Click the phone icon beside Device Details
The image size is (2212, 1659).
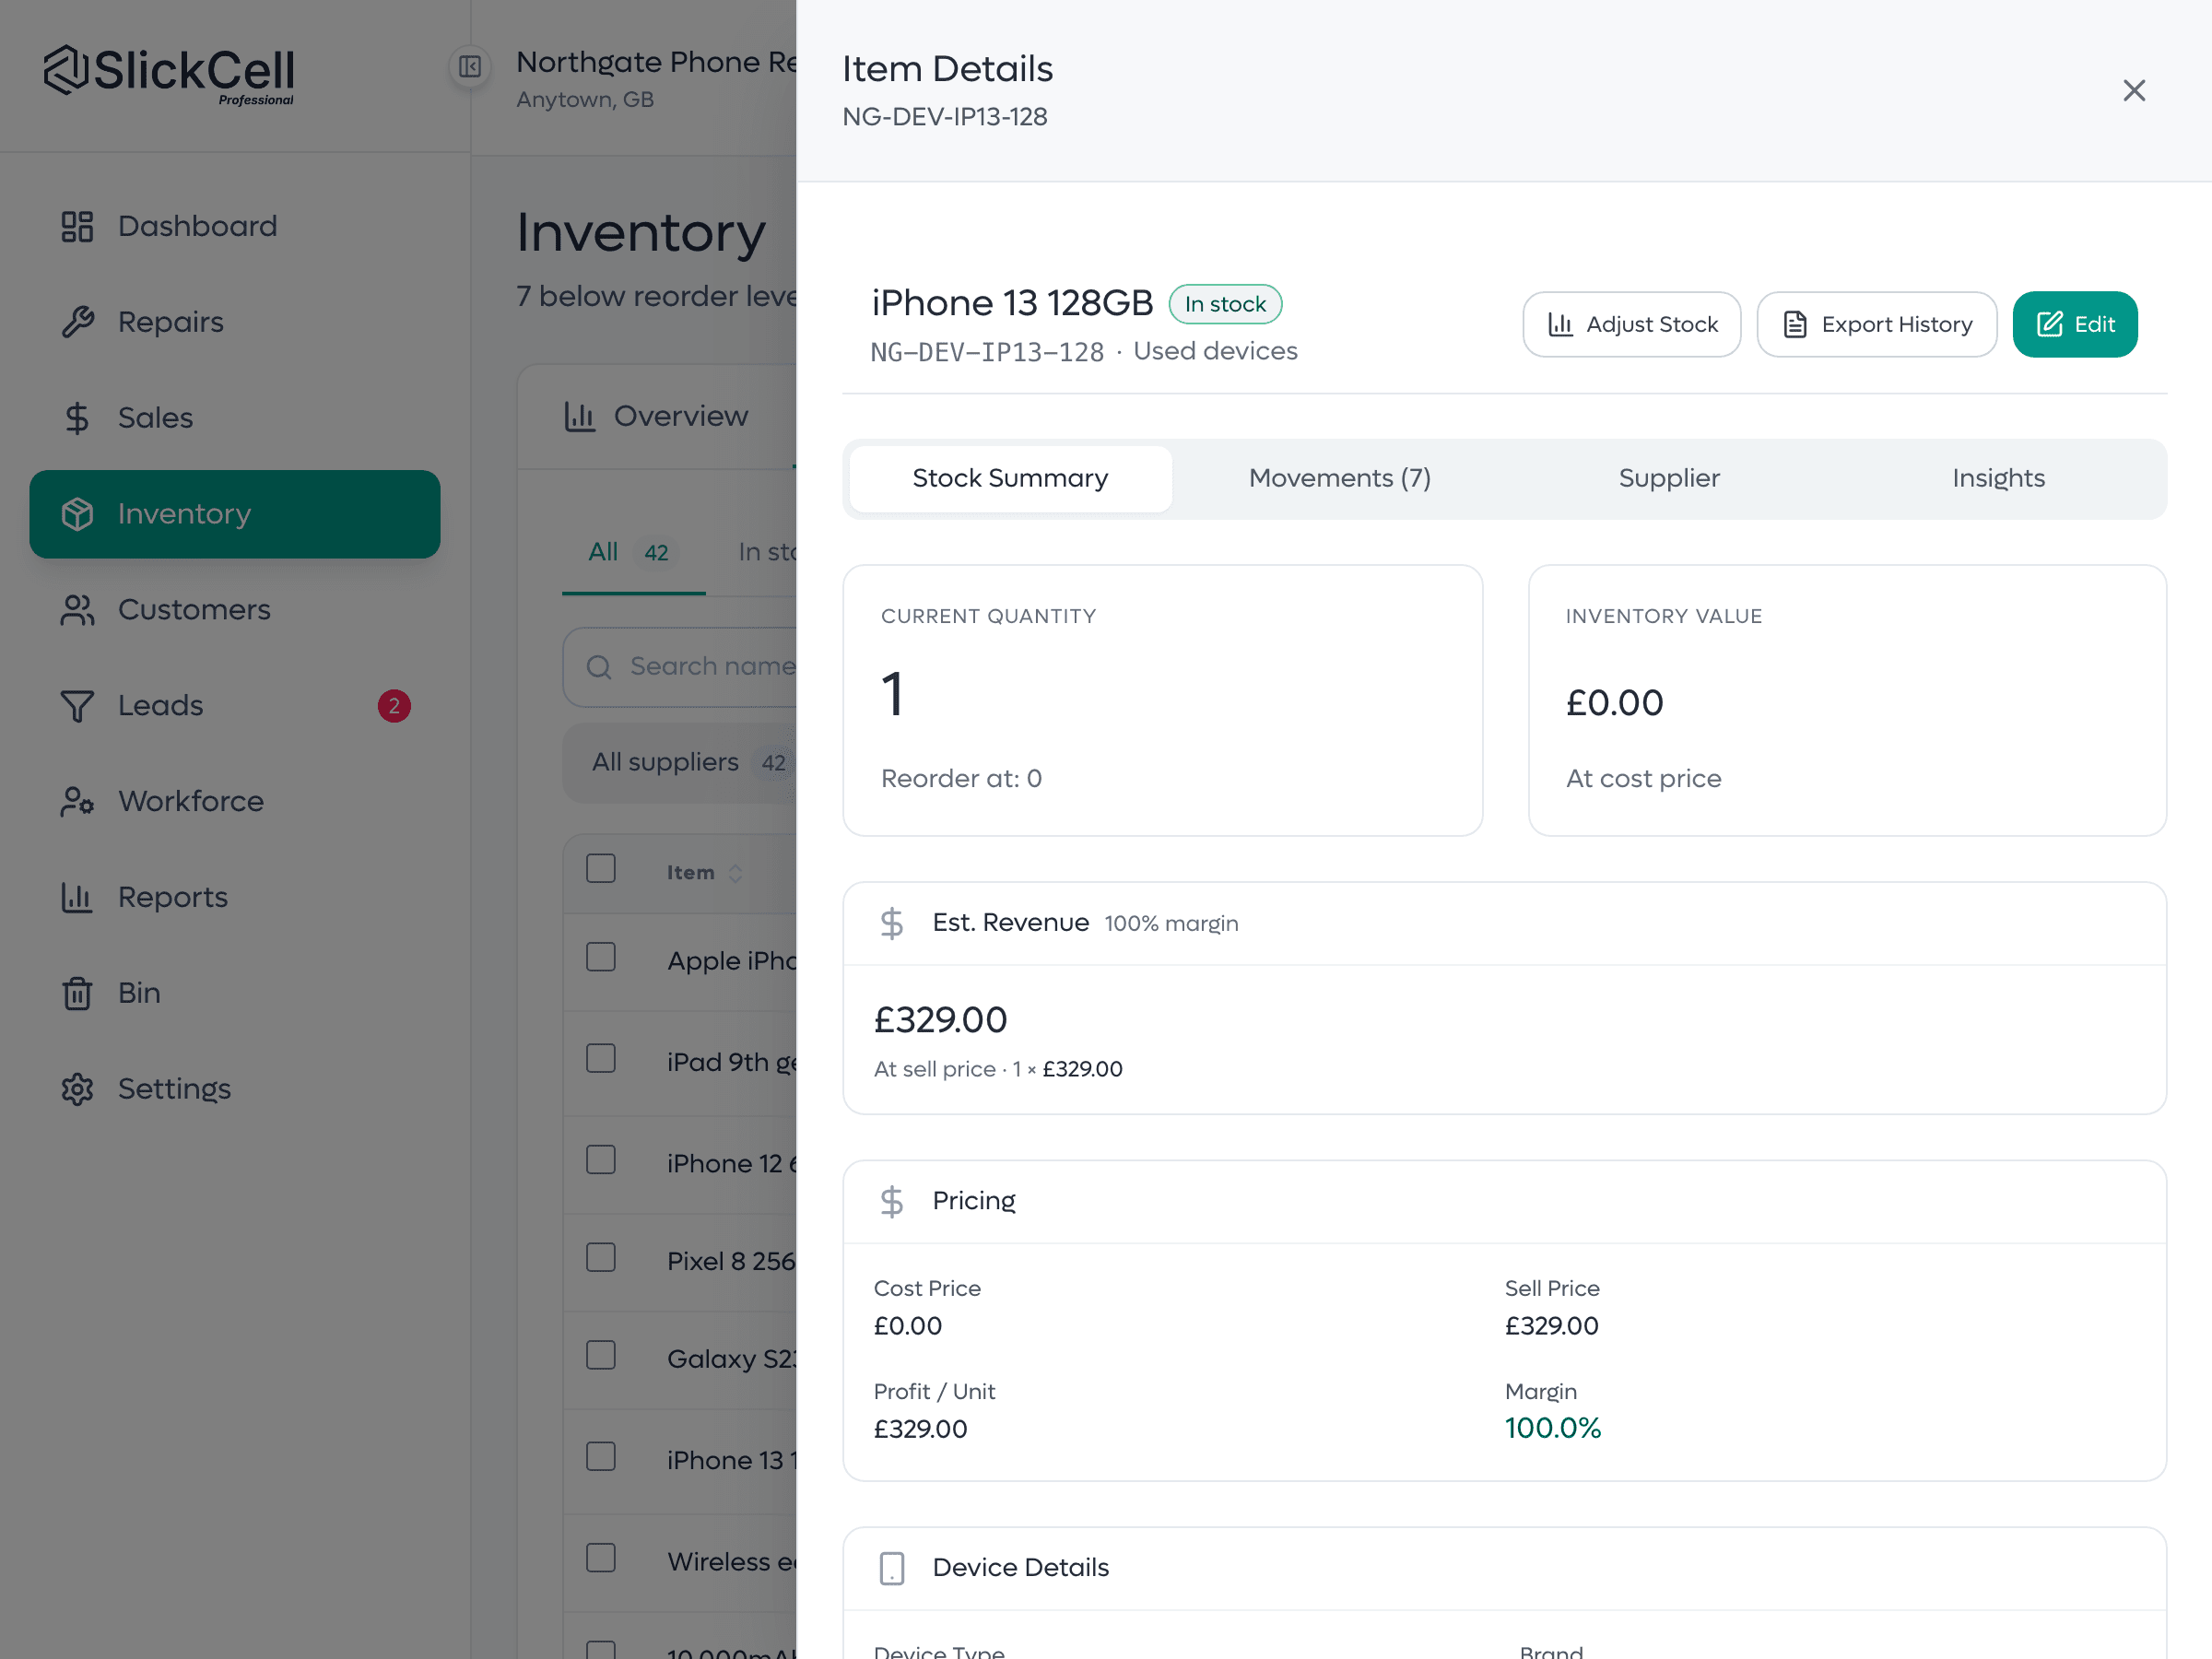892,1568
